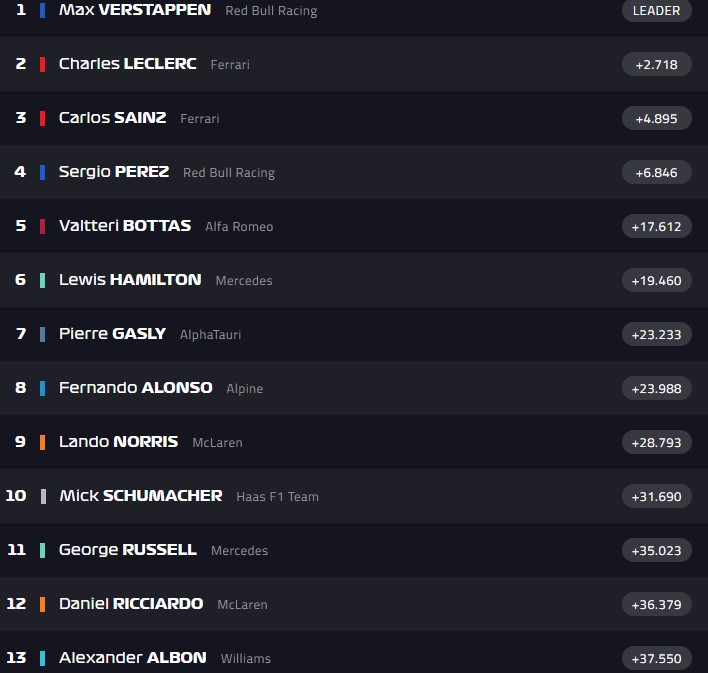The image size is (708, 673).
Task: Click Charles Leclerc's +2.718 gap badge
Action: (x=656, y=65)
